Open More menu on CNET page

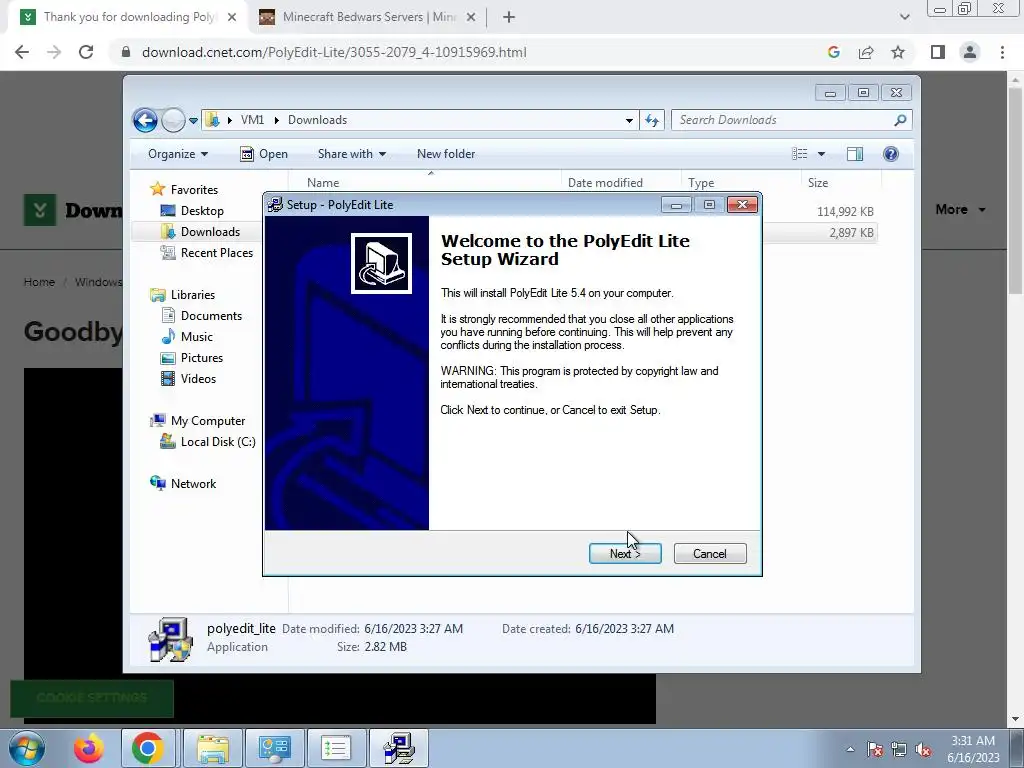point(960,210)
